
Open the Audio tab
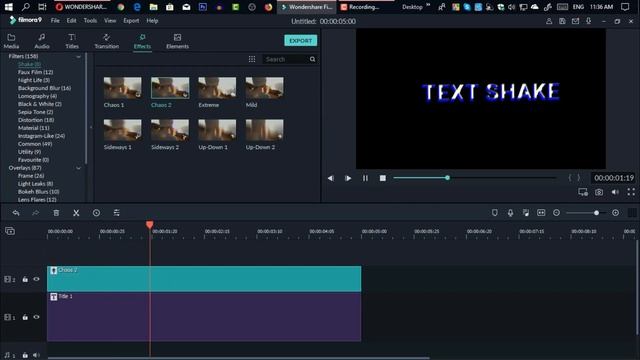(42, 41)
